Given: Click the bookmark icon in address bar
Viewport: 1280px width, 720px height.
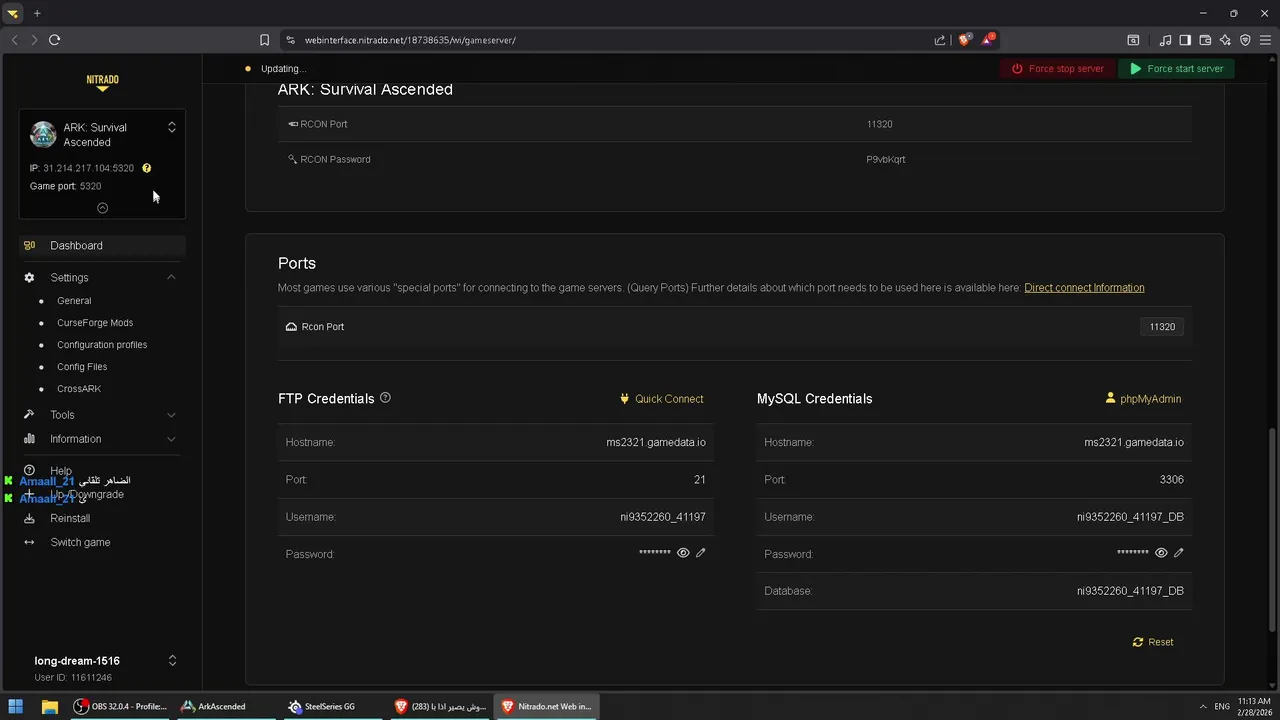Looking at the screenshot, I should [264, 40].
